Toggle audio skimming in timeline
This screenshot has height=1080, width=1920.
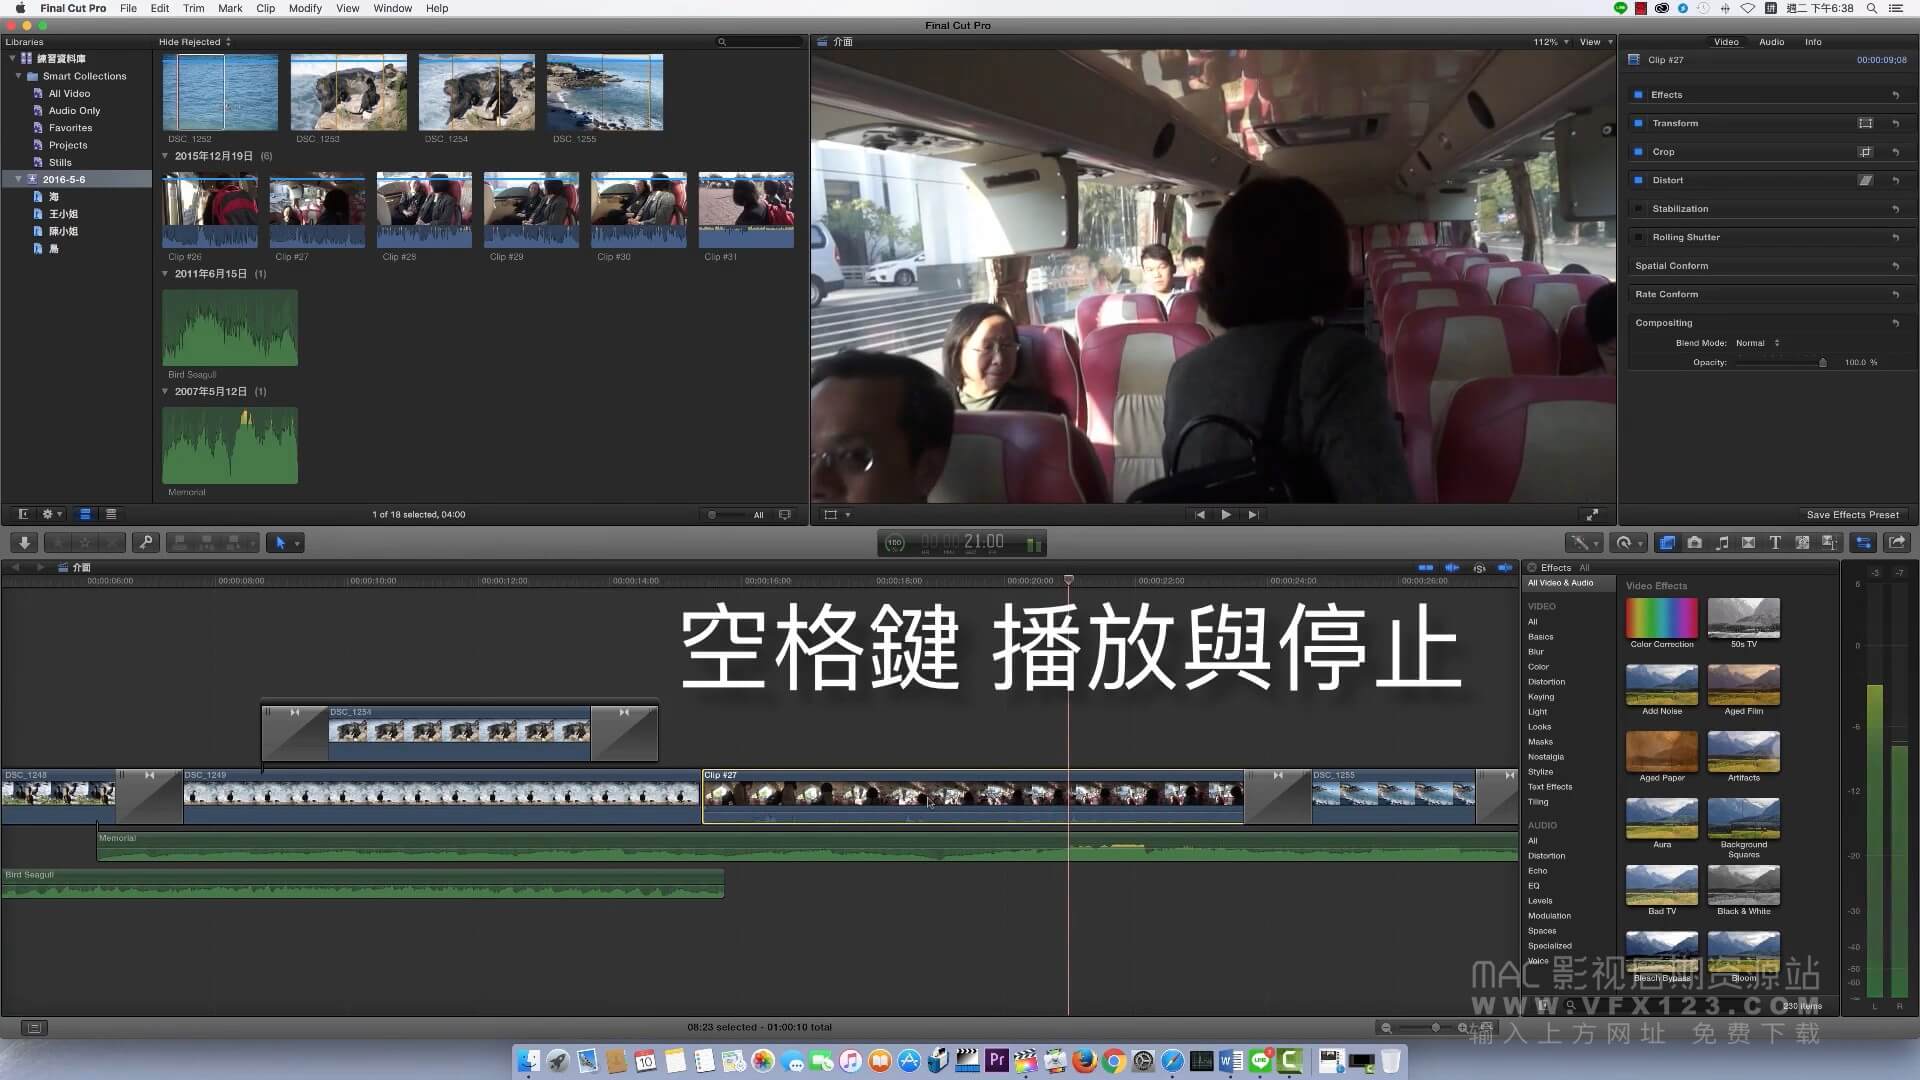coord(1452,567)
